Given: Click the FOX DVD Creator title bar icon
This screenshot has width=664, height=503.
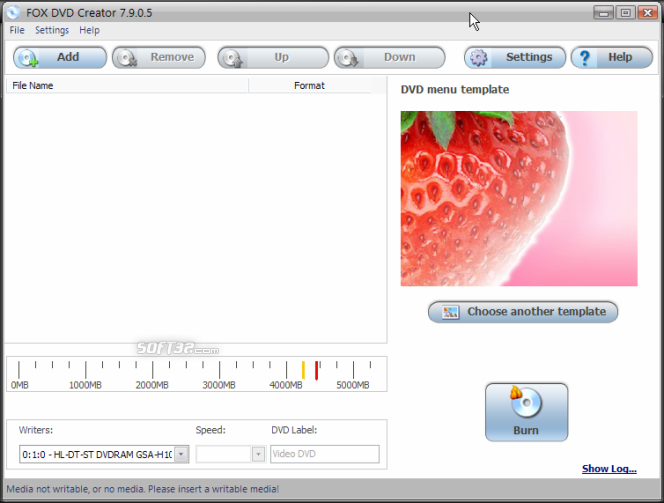Looking at the screenshot, I should pyautogui.click(x=13, y=12).
